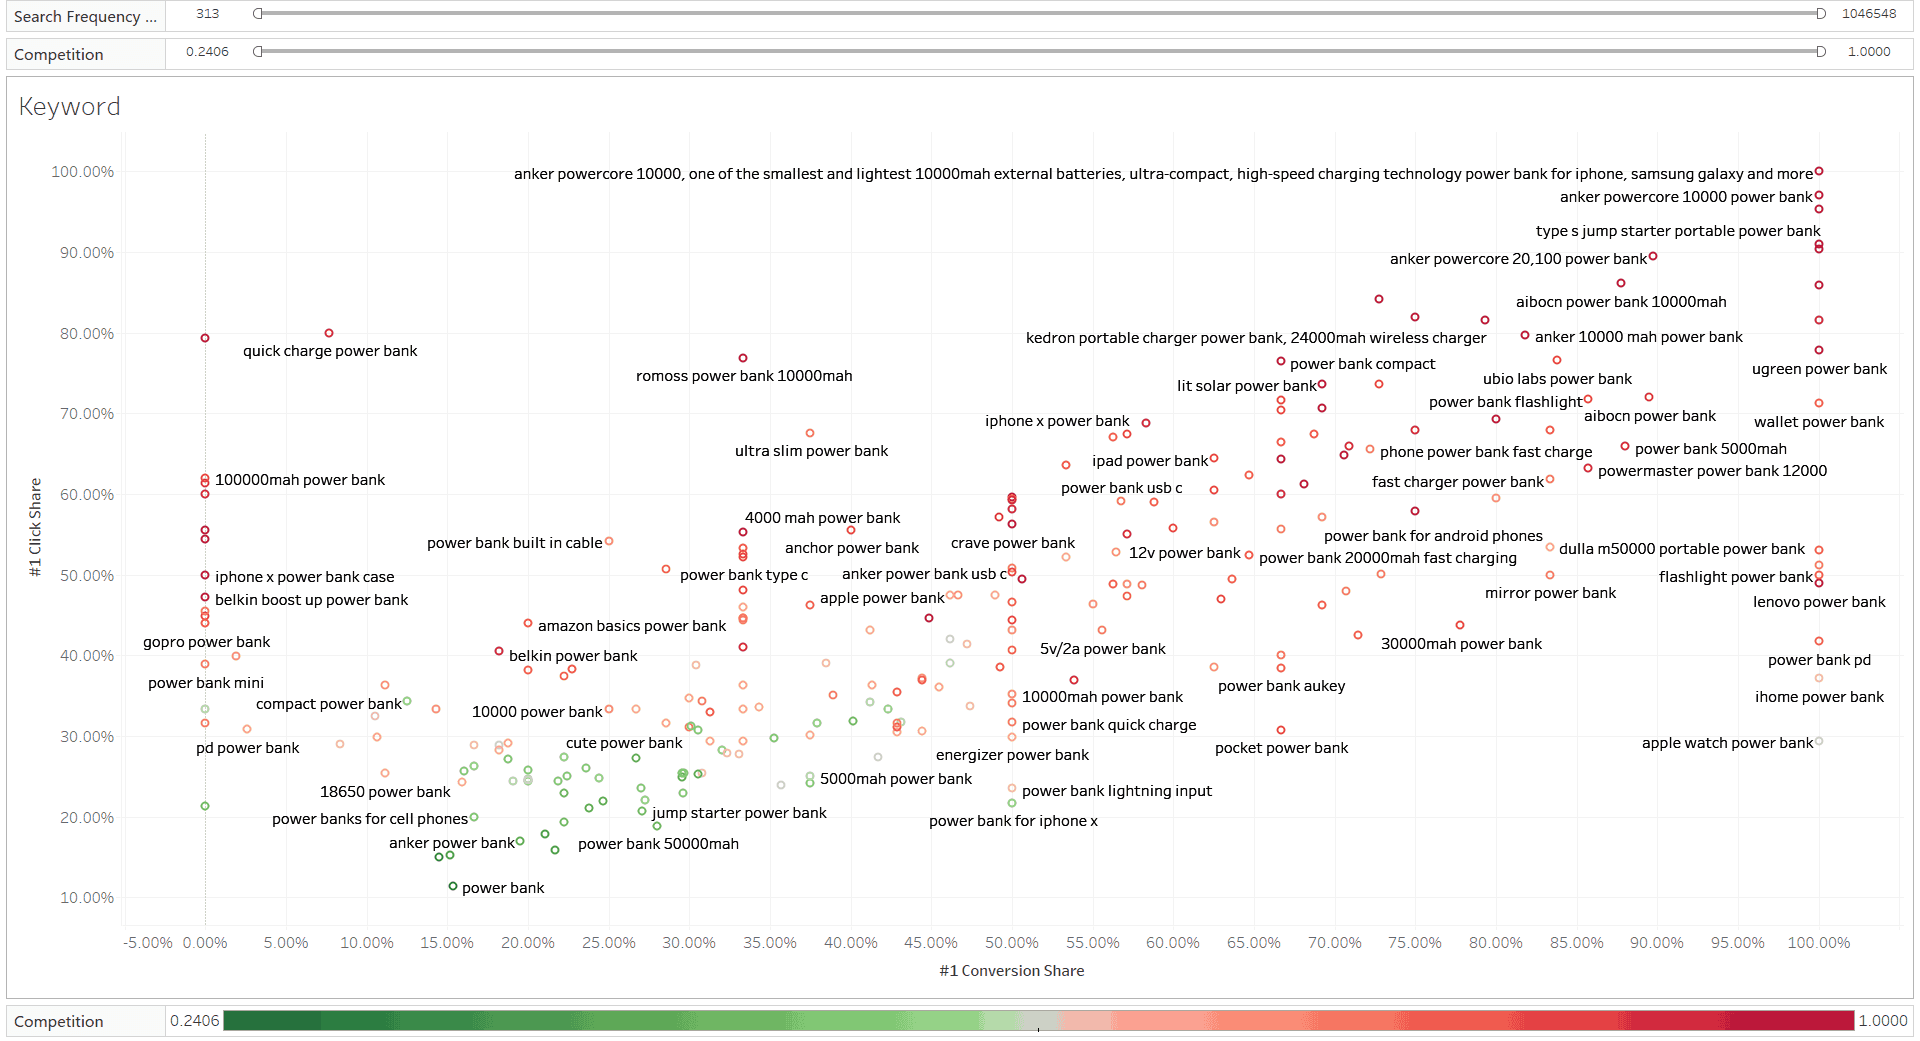Select the "iphone x power bank case" label
Screen dimensions: 1920x1041
point(305,577)
